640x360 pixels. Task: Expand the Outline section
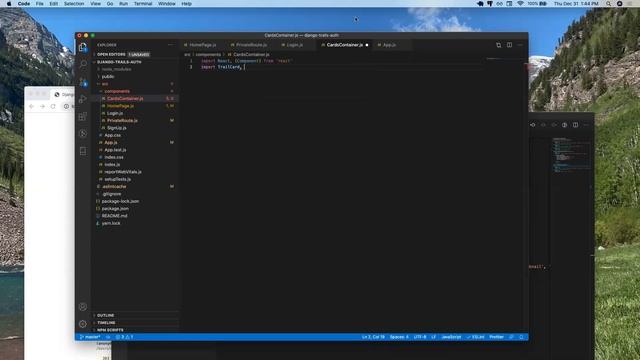point(105,316)
